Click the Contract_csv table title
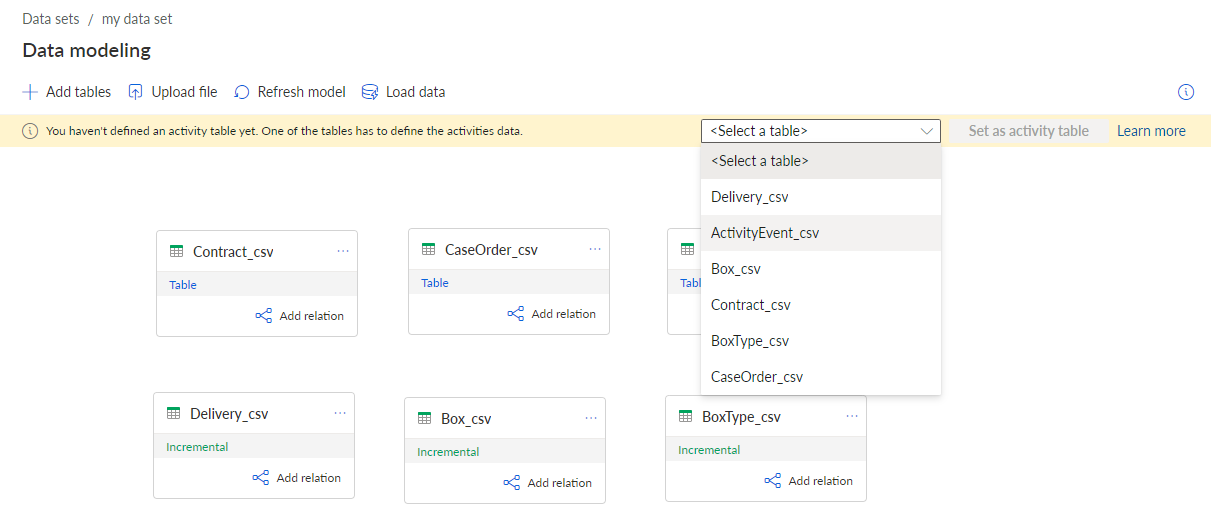 [x=233, y=252]
